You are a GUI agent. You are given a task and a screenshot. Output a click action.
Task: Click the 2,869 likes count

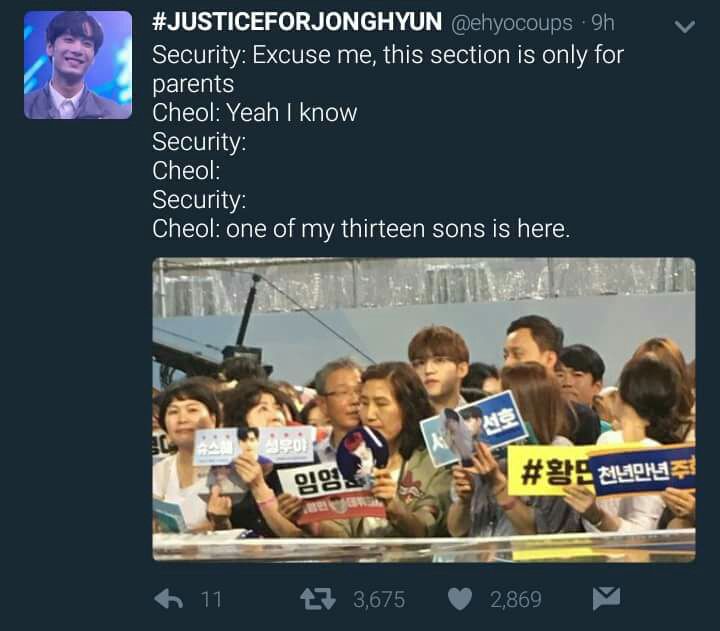[516, 600]
